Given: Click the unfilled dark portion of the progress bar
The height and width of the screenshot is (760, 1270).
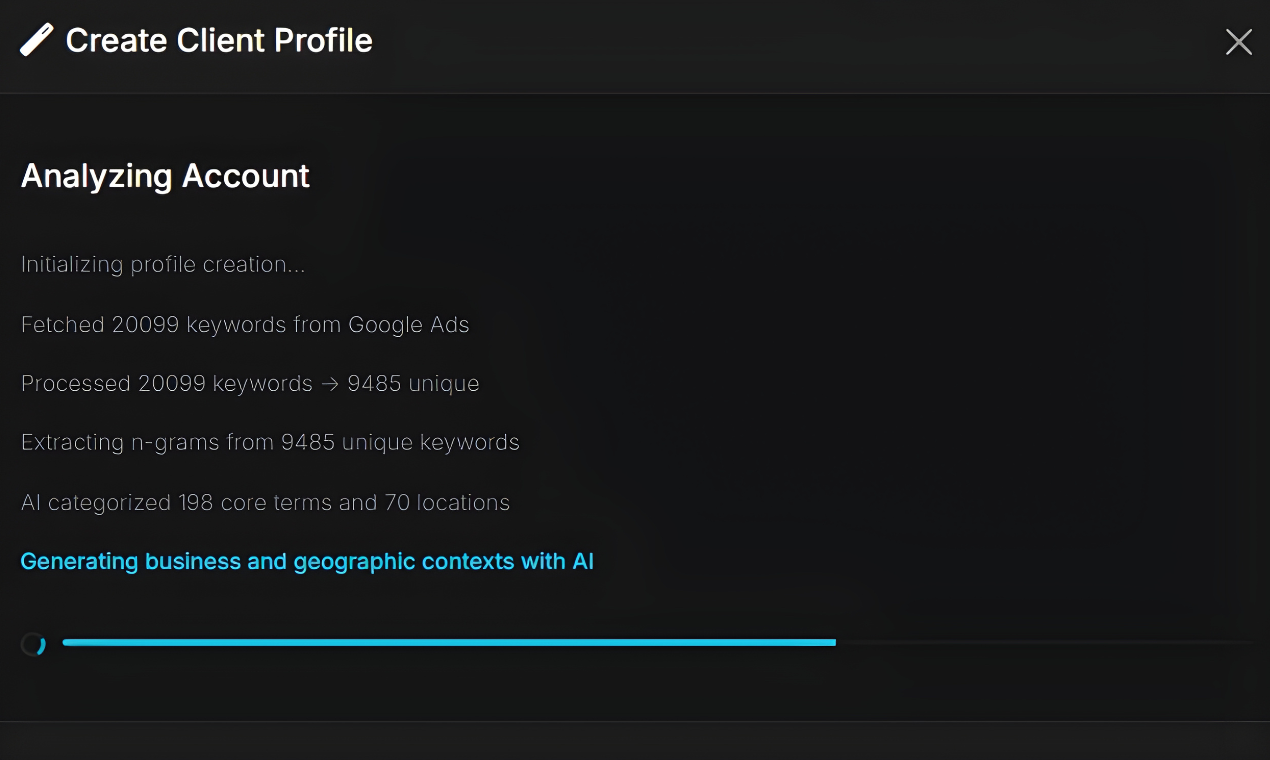Looking at the screenshot, I should coord(1040,643).
